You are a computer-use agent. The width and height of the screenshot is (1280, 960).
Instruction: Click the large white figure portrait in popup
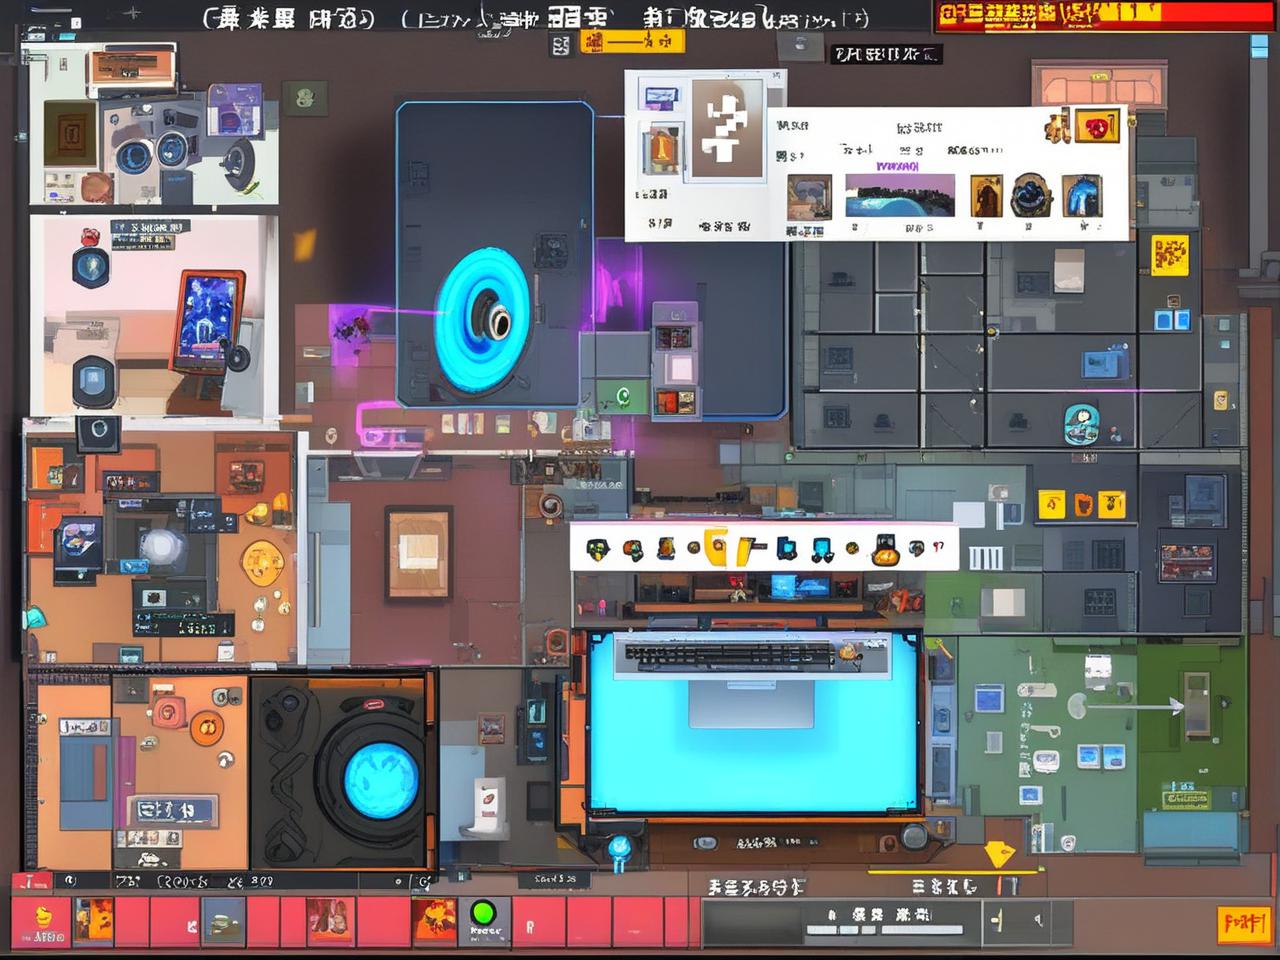[x=727, y=129]
